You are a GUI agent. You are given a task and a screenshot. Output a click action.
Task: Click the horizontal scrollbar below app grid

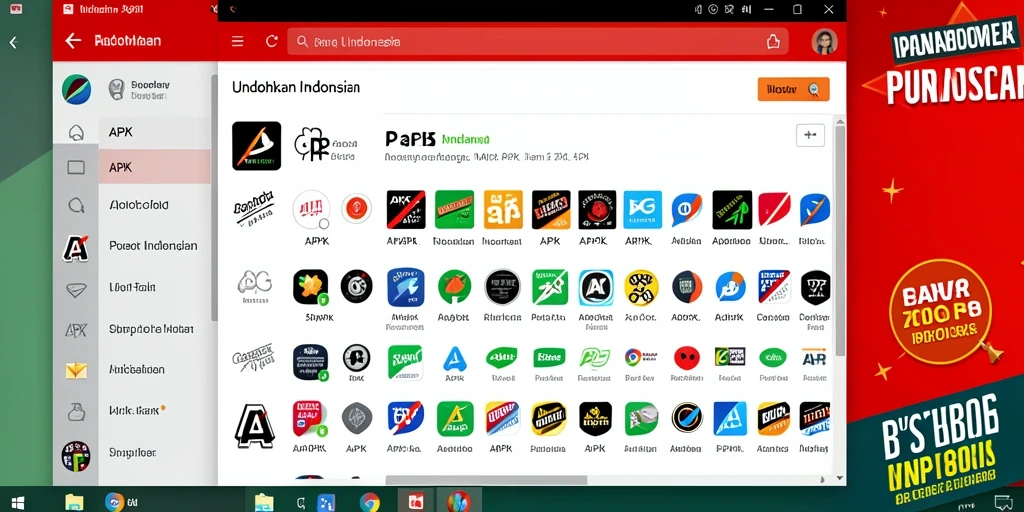point(487,480)
